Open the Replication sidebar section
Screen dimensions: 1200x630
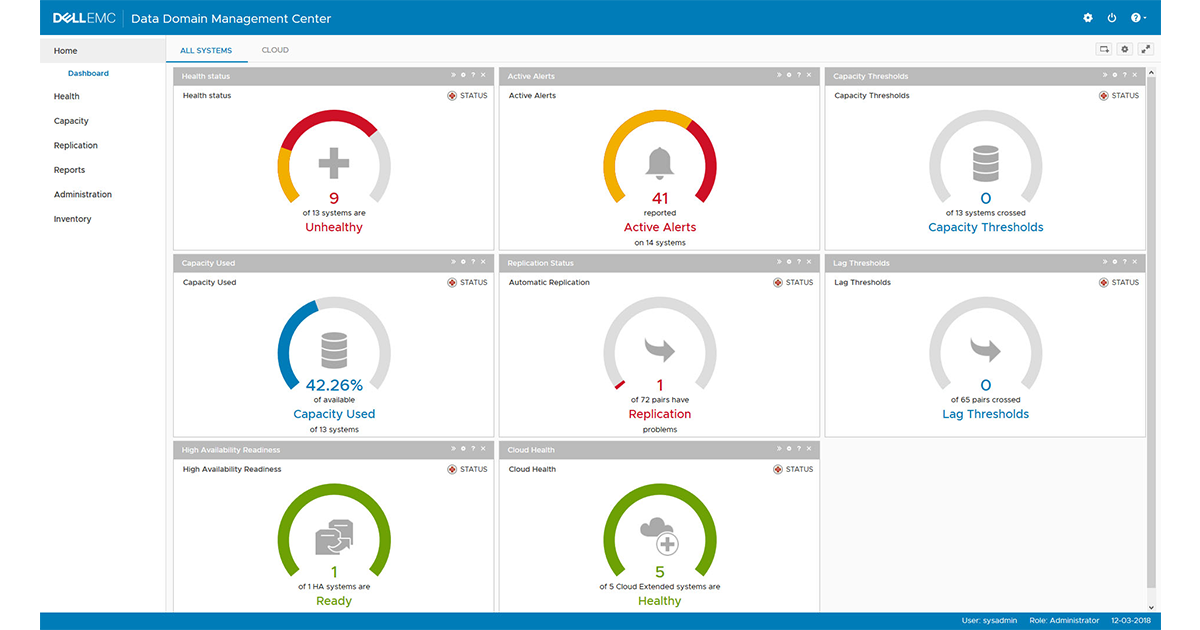(76, 145)
